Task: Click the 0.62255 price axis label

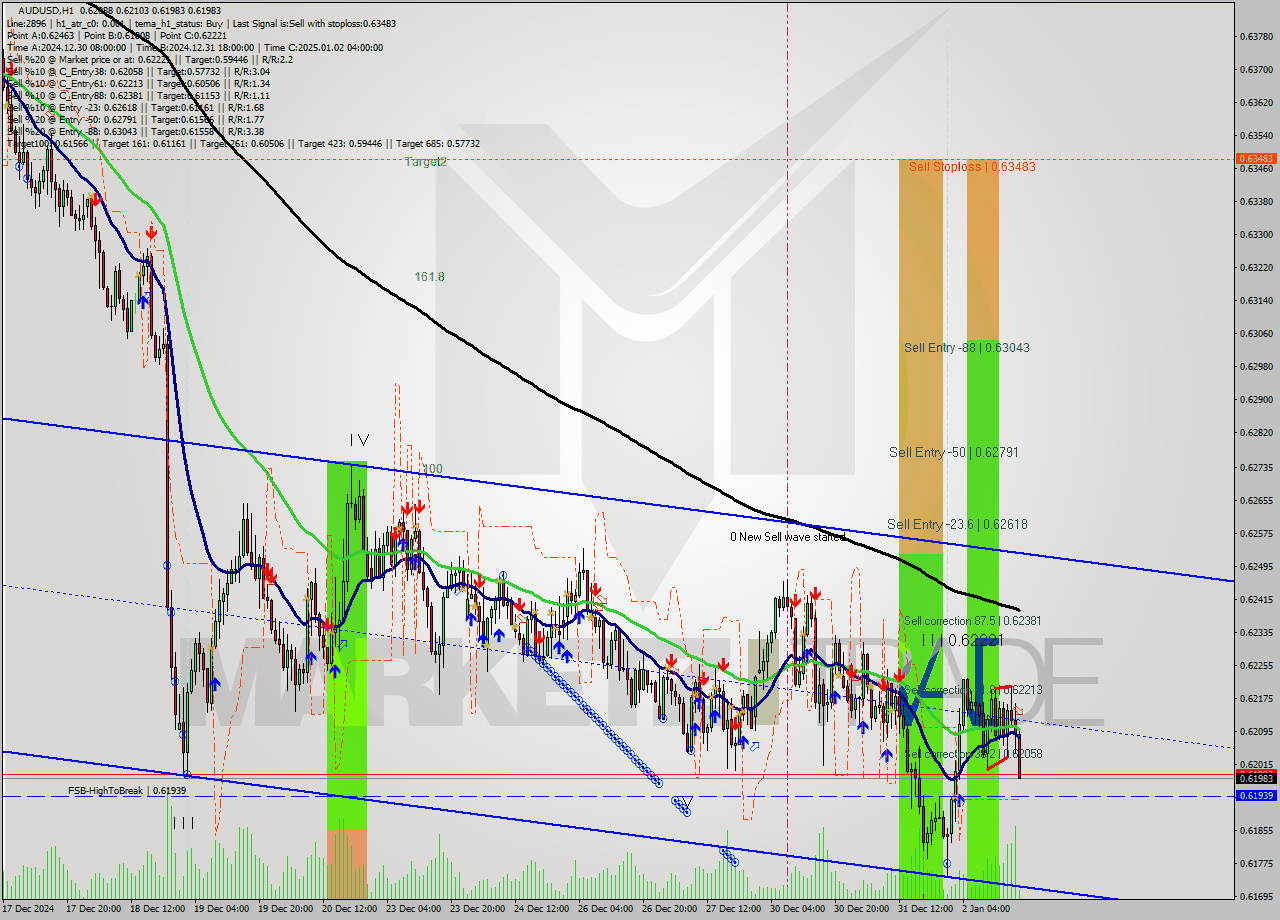Action: [1255, 665]
